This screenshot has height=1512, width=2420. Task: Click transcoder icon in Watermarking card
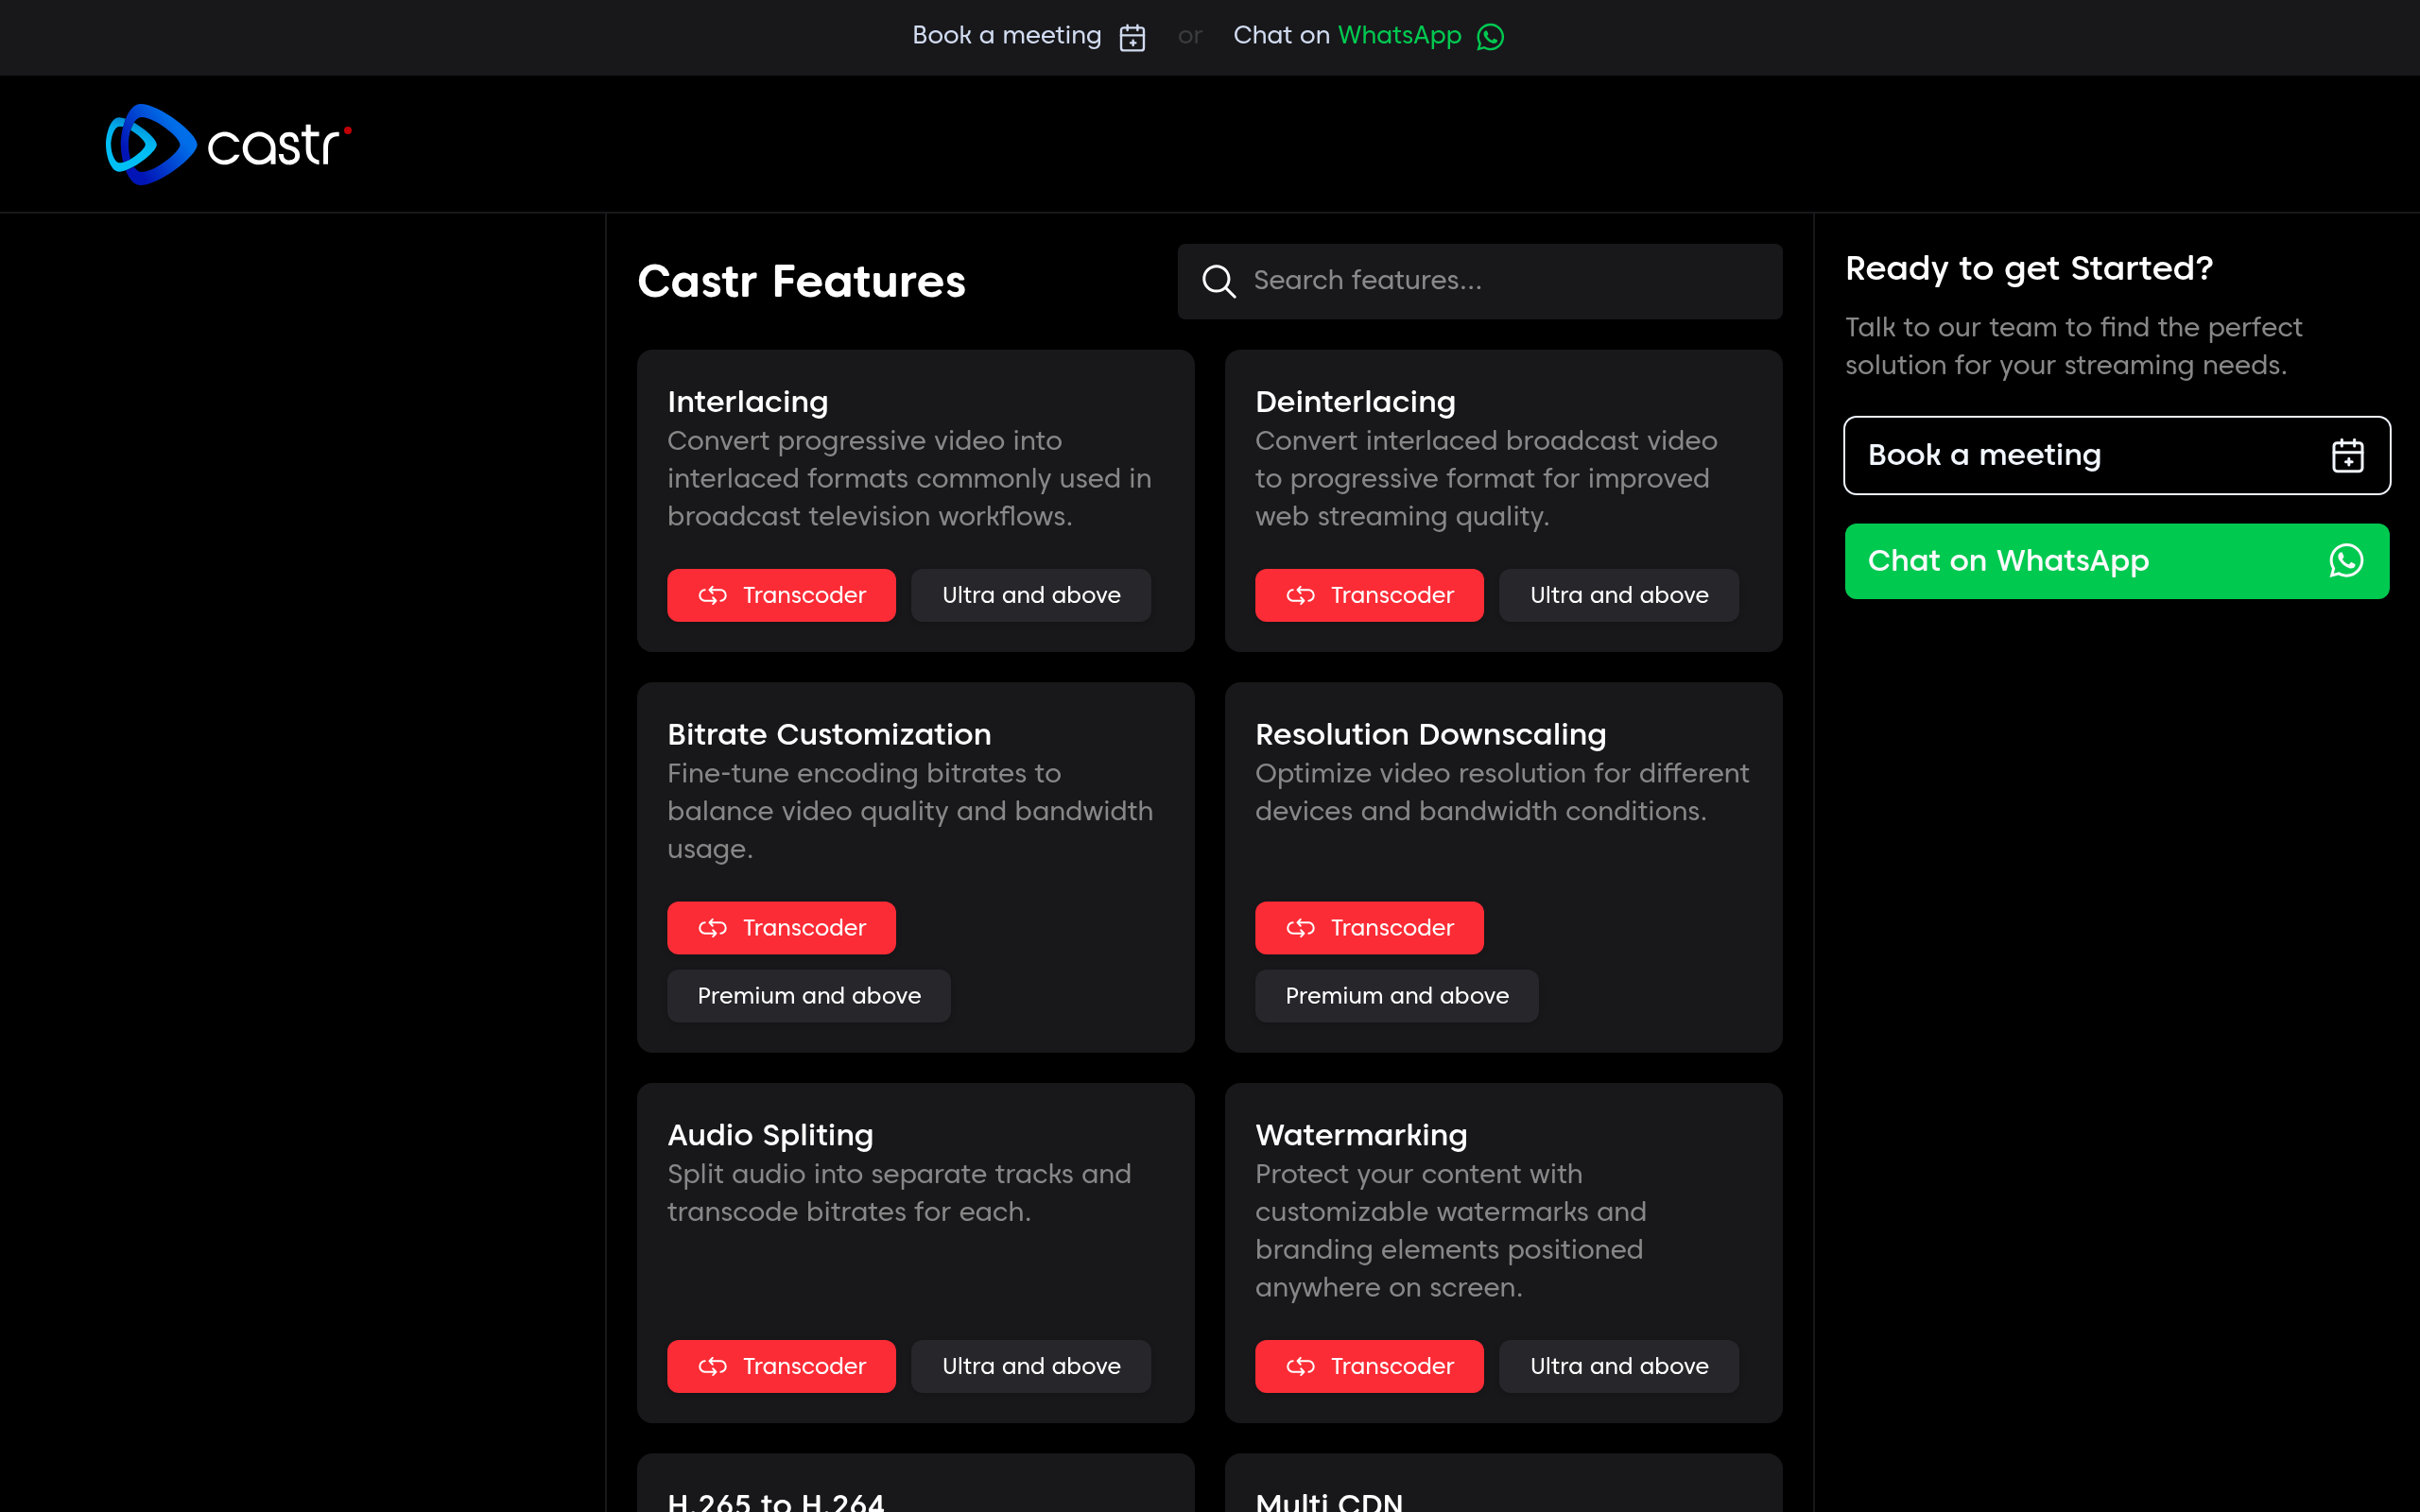tap(1300, 1366)
